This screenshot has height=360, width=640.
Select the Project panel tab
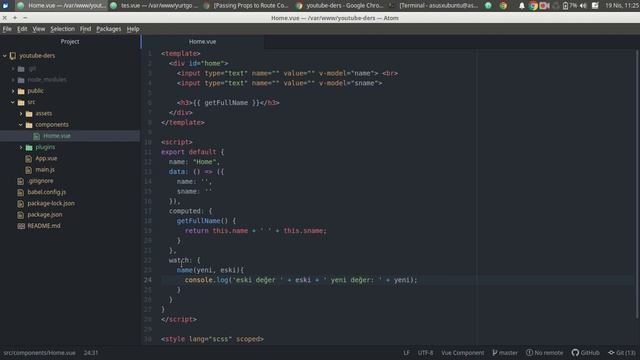(70, 42)
